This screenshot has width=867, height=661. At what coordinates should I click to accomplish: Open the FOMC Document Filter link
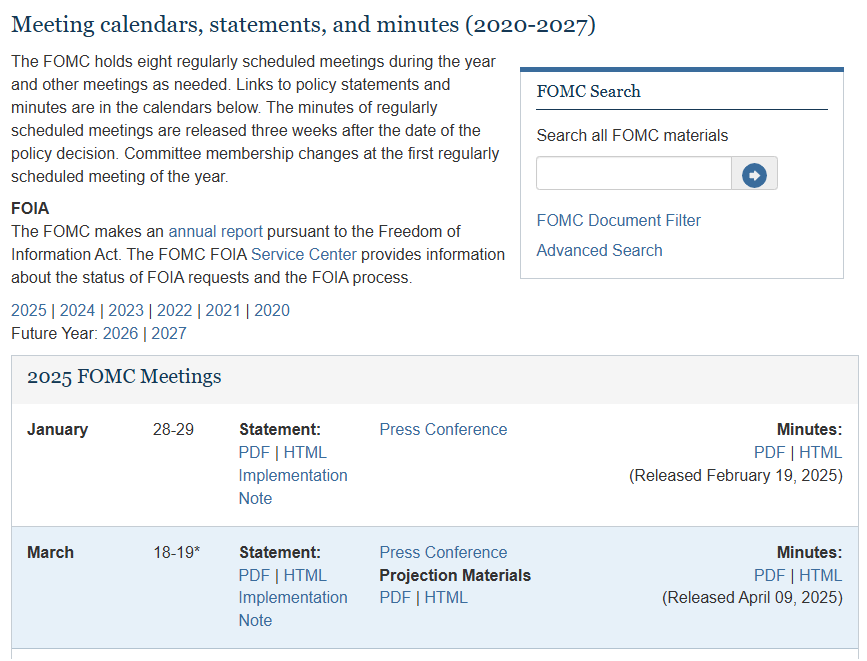[x=618, y=220]
